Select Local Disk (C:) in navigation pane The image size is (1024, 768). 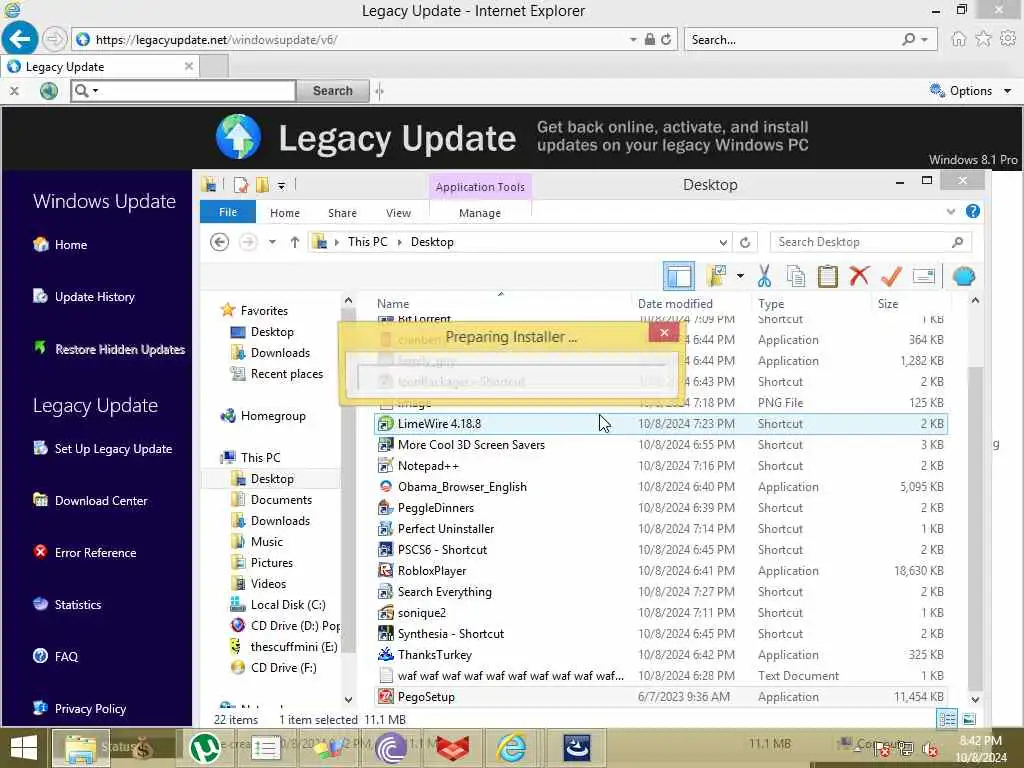287,605
